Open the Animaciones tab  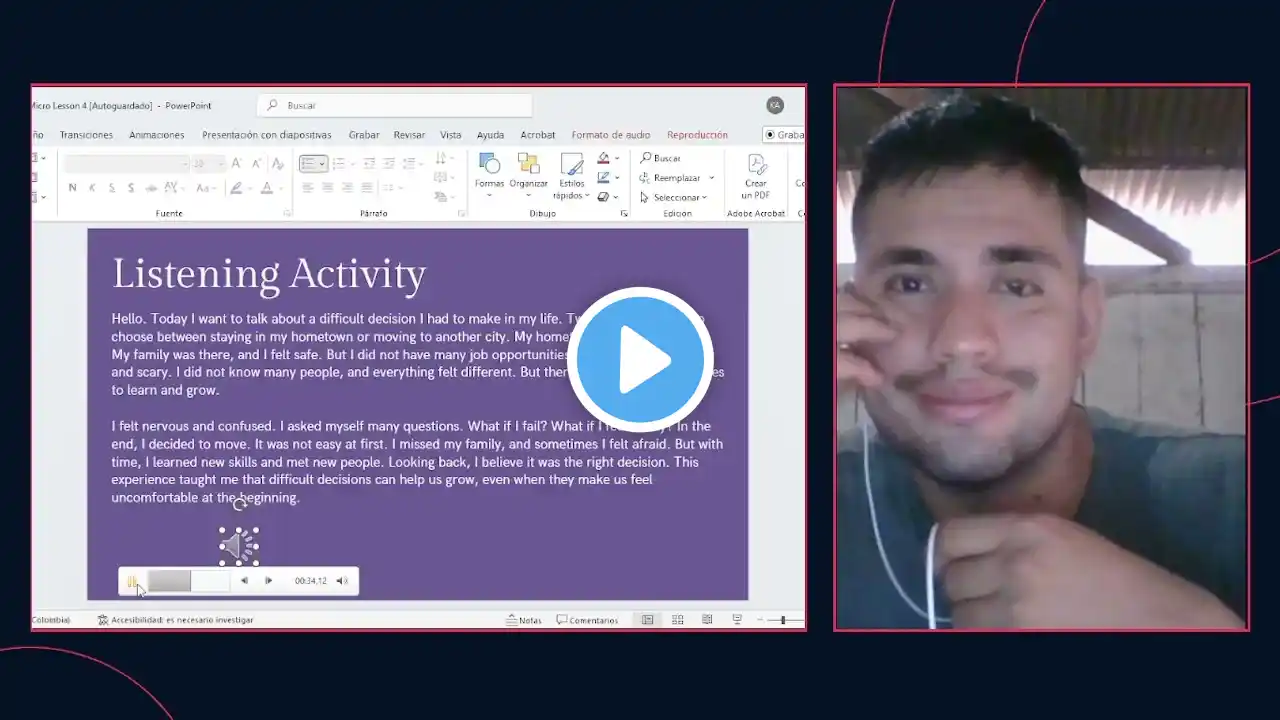point(157,135)
